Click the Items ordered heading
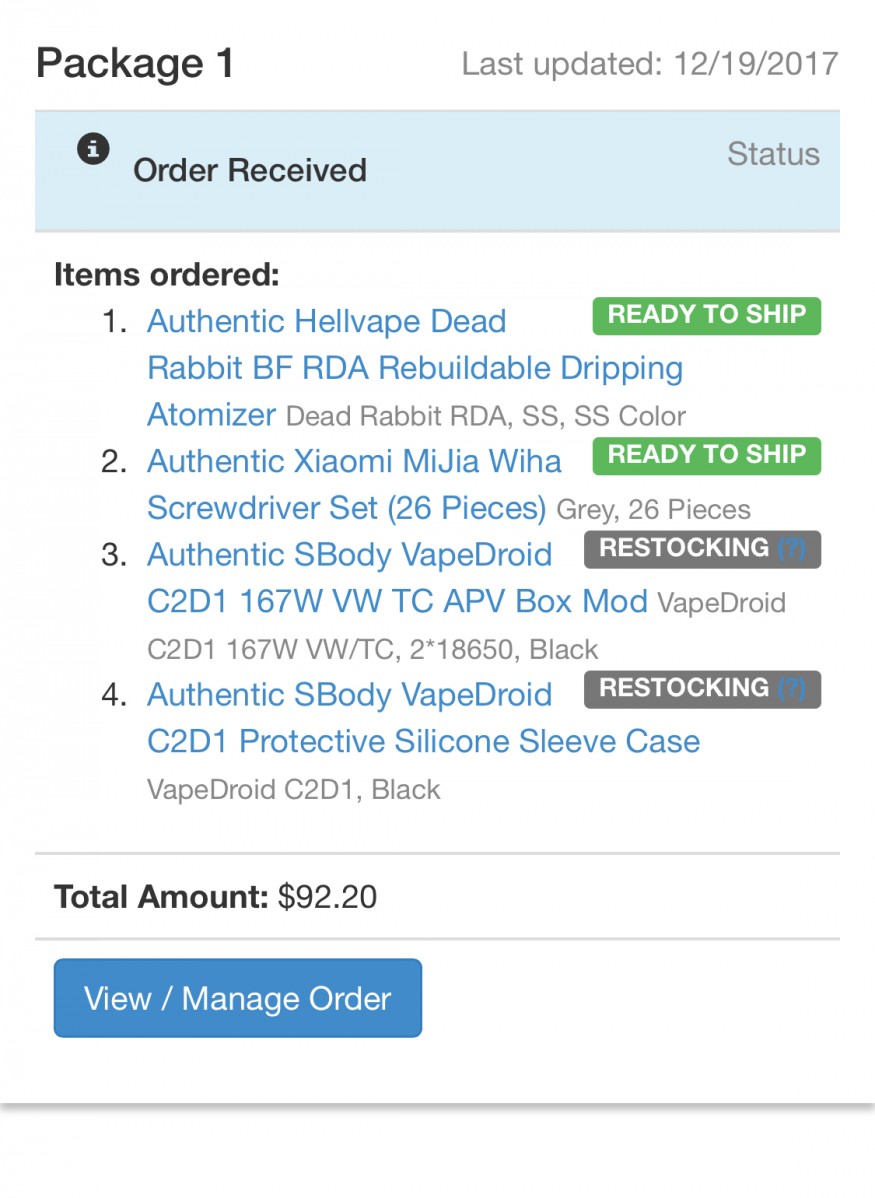 pos(167,274)
